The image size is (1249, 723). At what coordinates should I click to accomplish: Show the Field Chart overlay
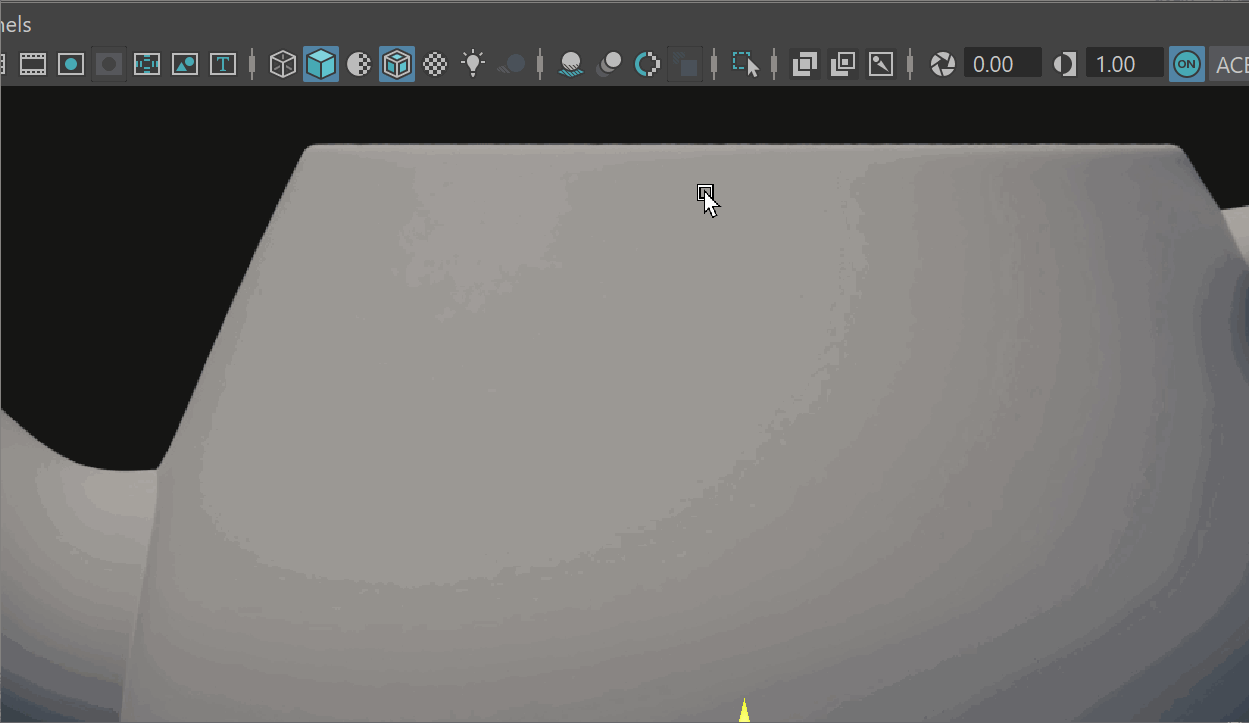[x=147, y=64]
